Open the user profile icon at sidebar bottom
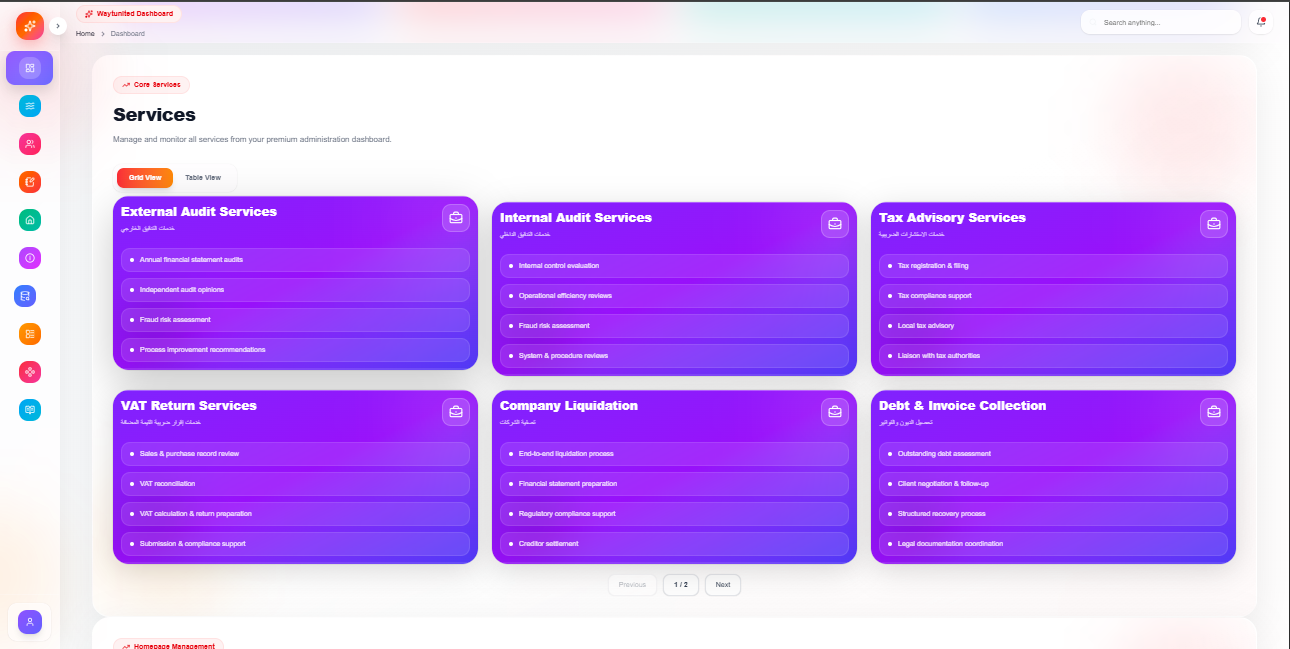This screenshot has height=649, width=1290. tap(30, 622)
